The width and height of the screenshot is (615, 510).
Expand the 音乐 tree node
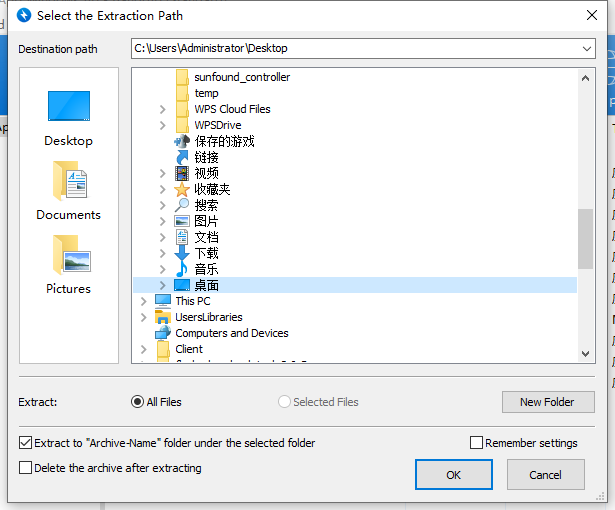(x=162, y=270)
